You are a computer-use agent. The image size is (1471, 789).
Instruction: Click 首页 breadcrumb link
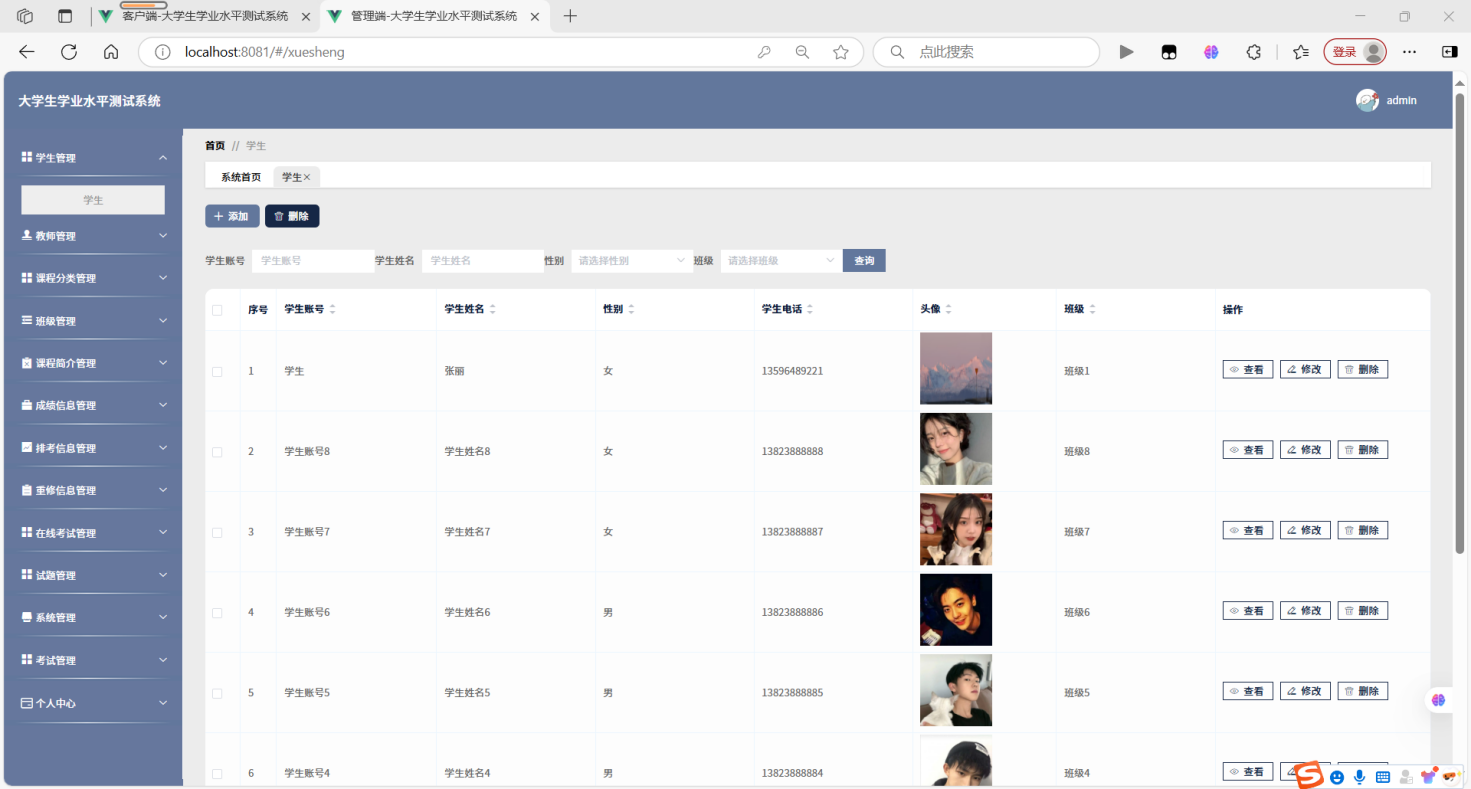pos(215,146)
